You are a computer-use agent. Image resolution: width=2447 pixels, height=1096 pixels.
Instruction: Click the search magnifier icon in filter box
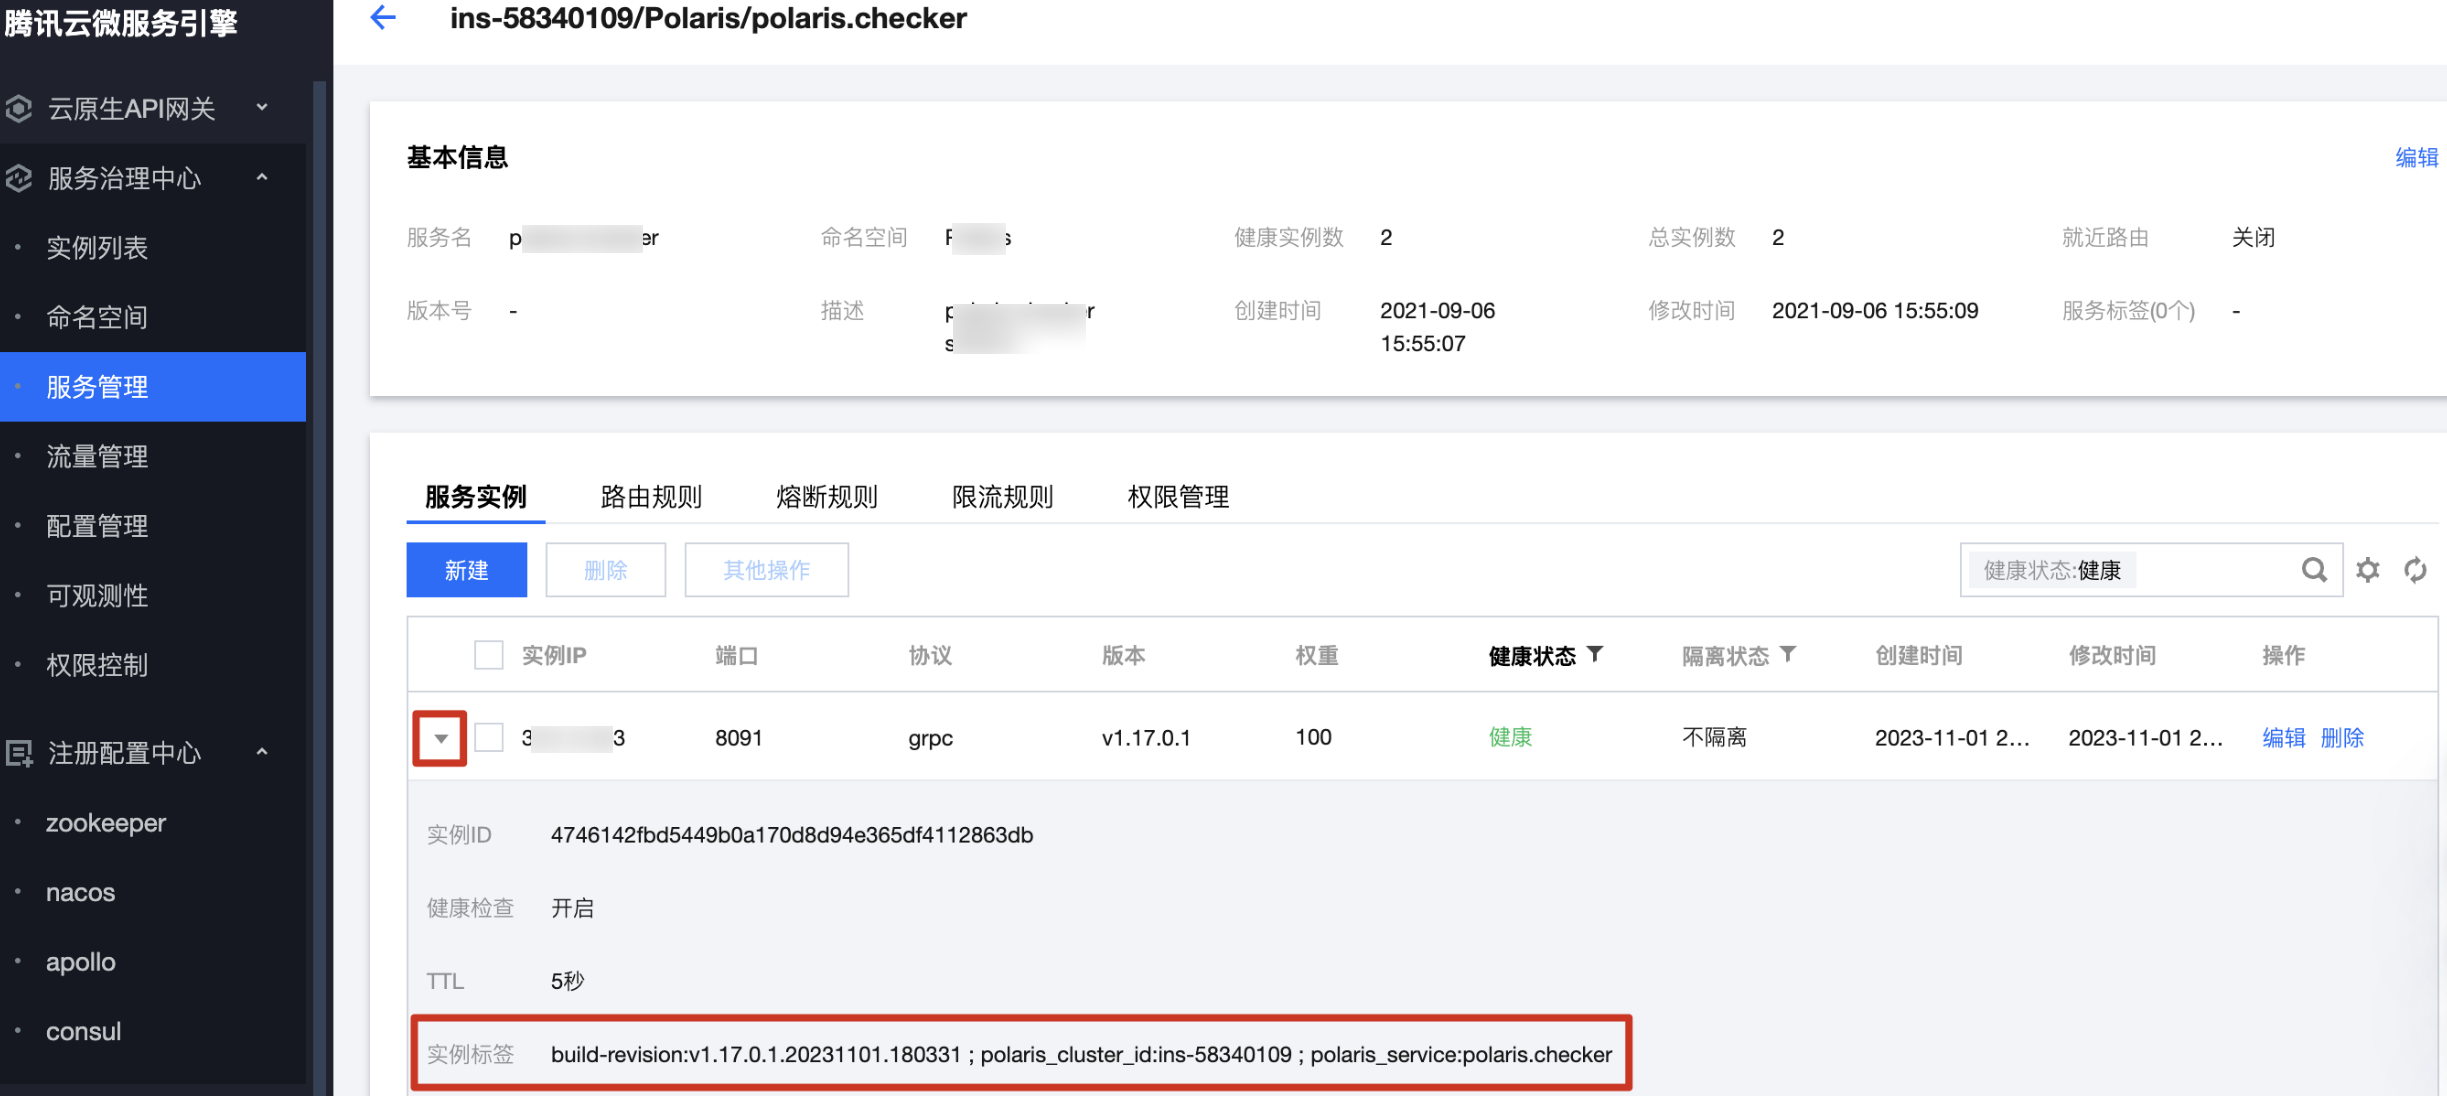click(x=2314, y=570)
